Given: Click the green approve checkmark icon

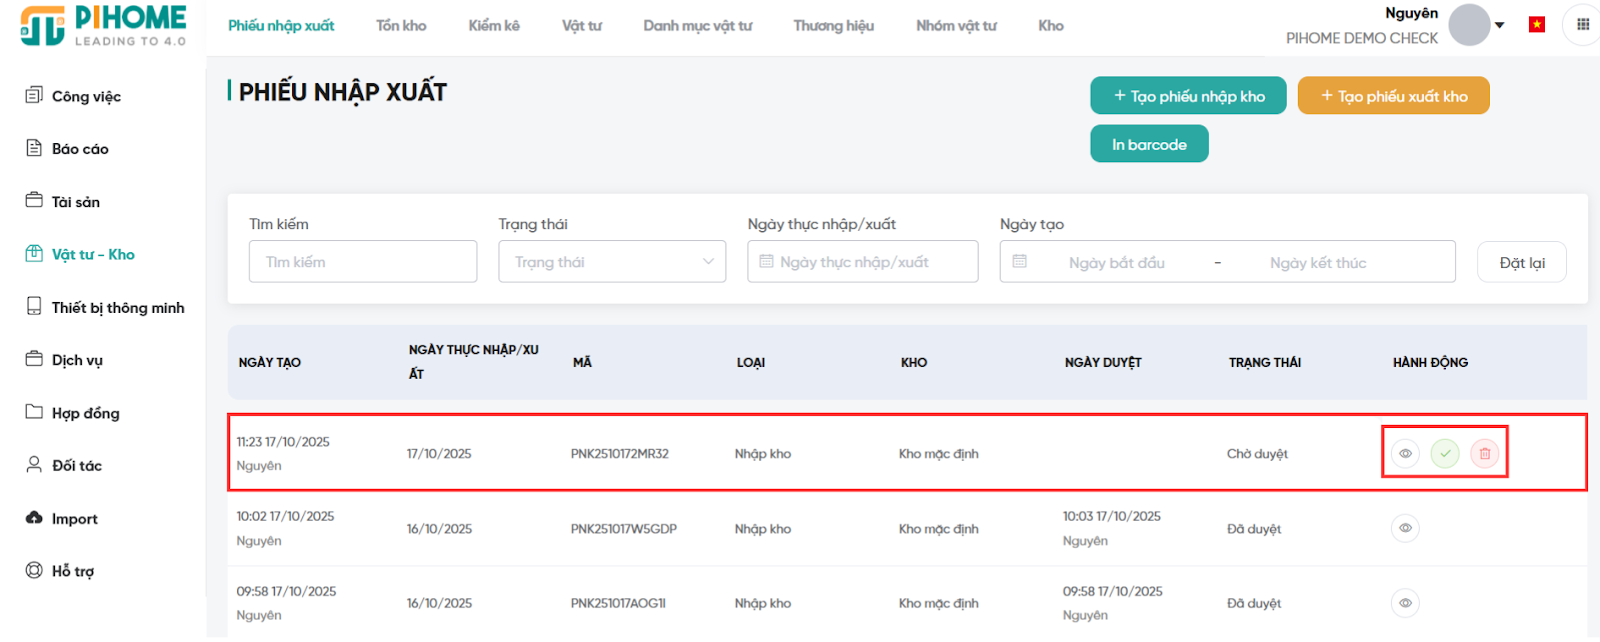Looking at the screenshot, I should click(1444, 454).
